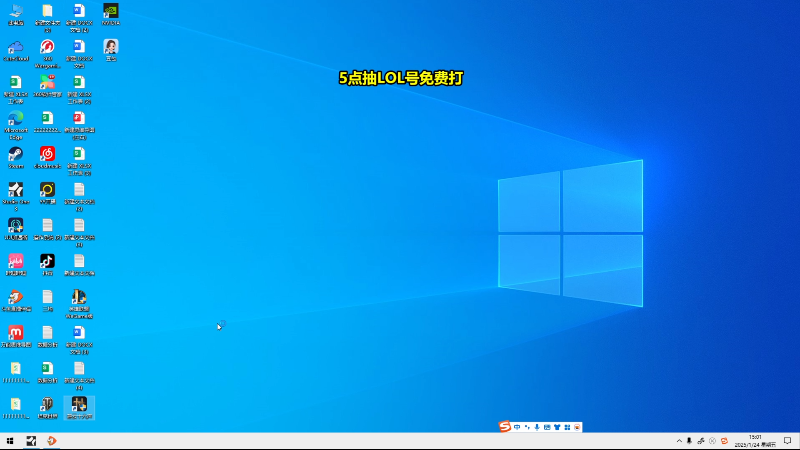800x450 pixels.
Task: Open the Douyin (TikTok) shortcut
Action: (x=47, y=264)
